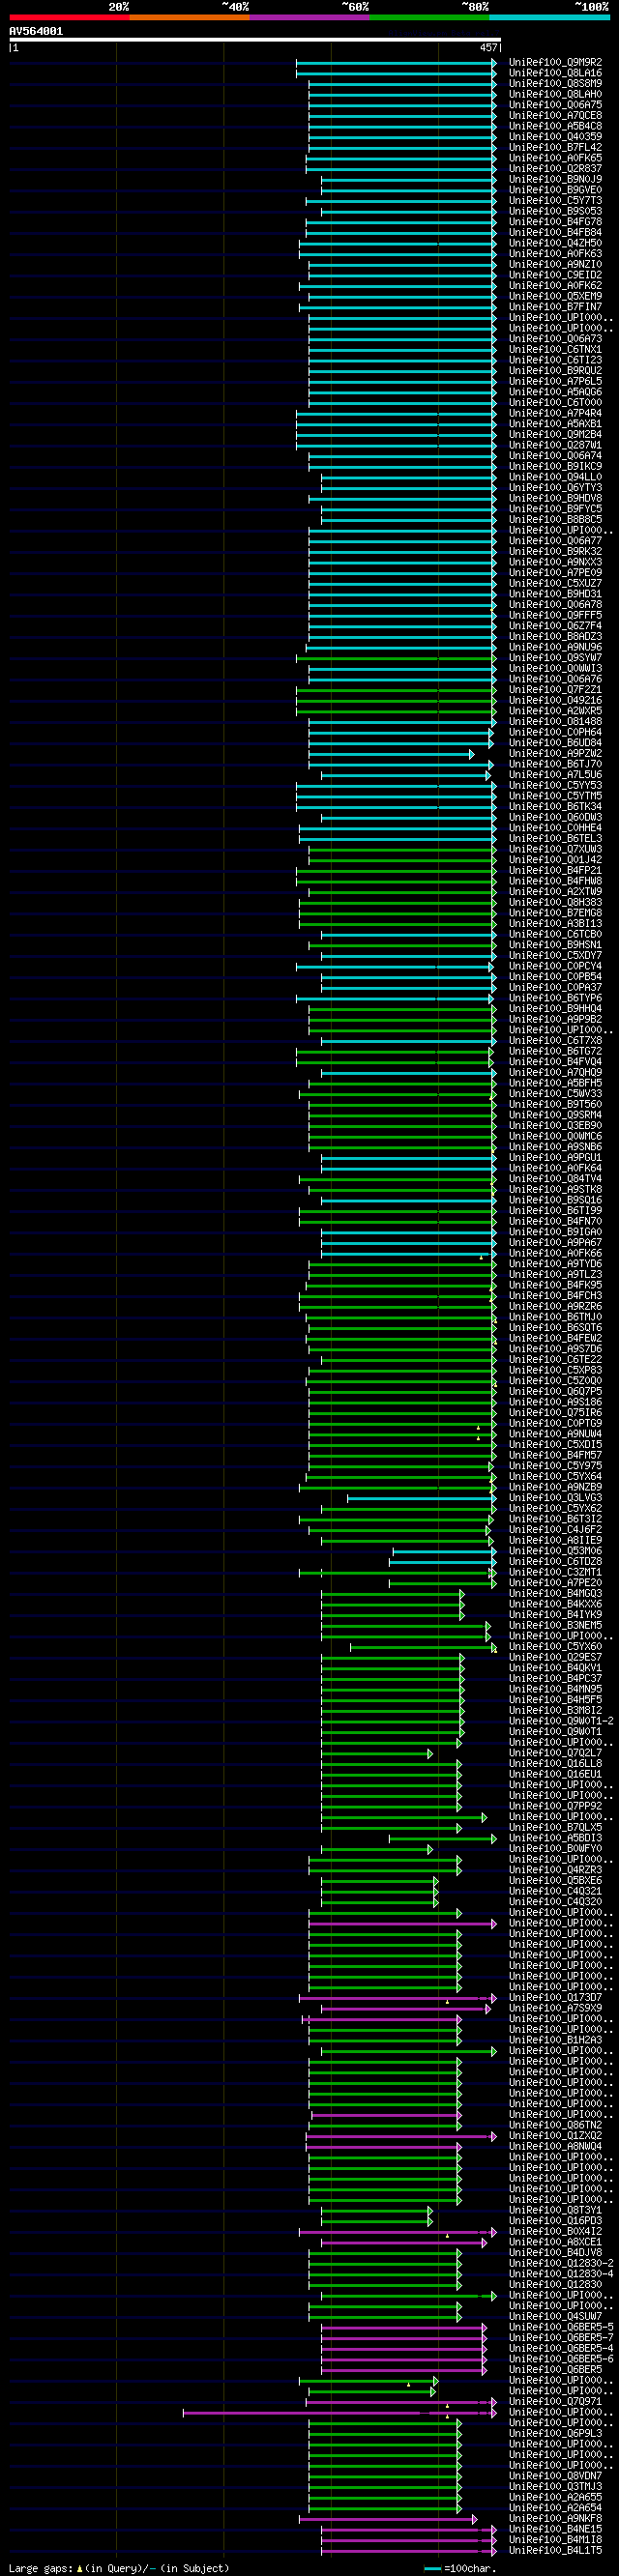
Task: Click the Large gaps legend text
Action: [119, 2568]
